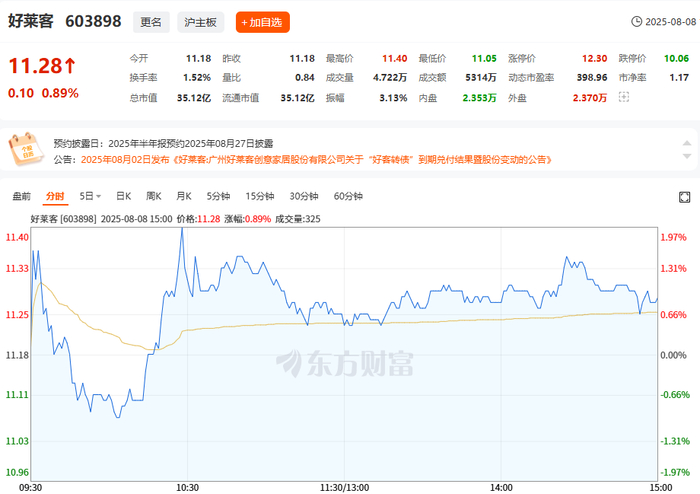The width and height of the screenshot is (700, 494).
Task: Click the 11:30/13:00 time axis label
Action: click(344, 488)
